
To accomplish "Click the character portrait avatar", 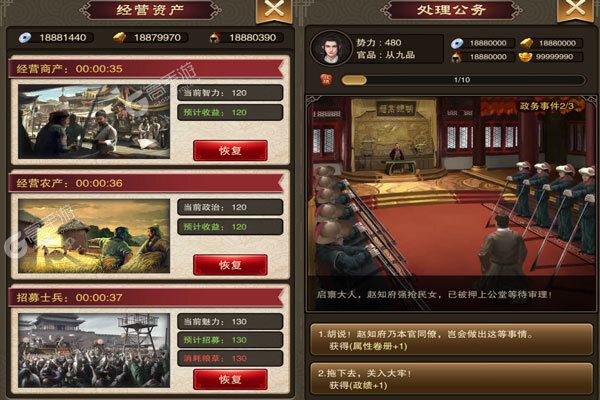I will [x=331, y=49].
